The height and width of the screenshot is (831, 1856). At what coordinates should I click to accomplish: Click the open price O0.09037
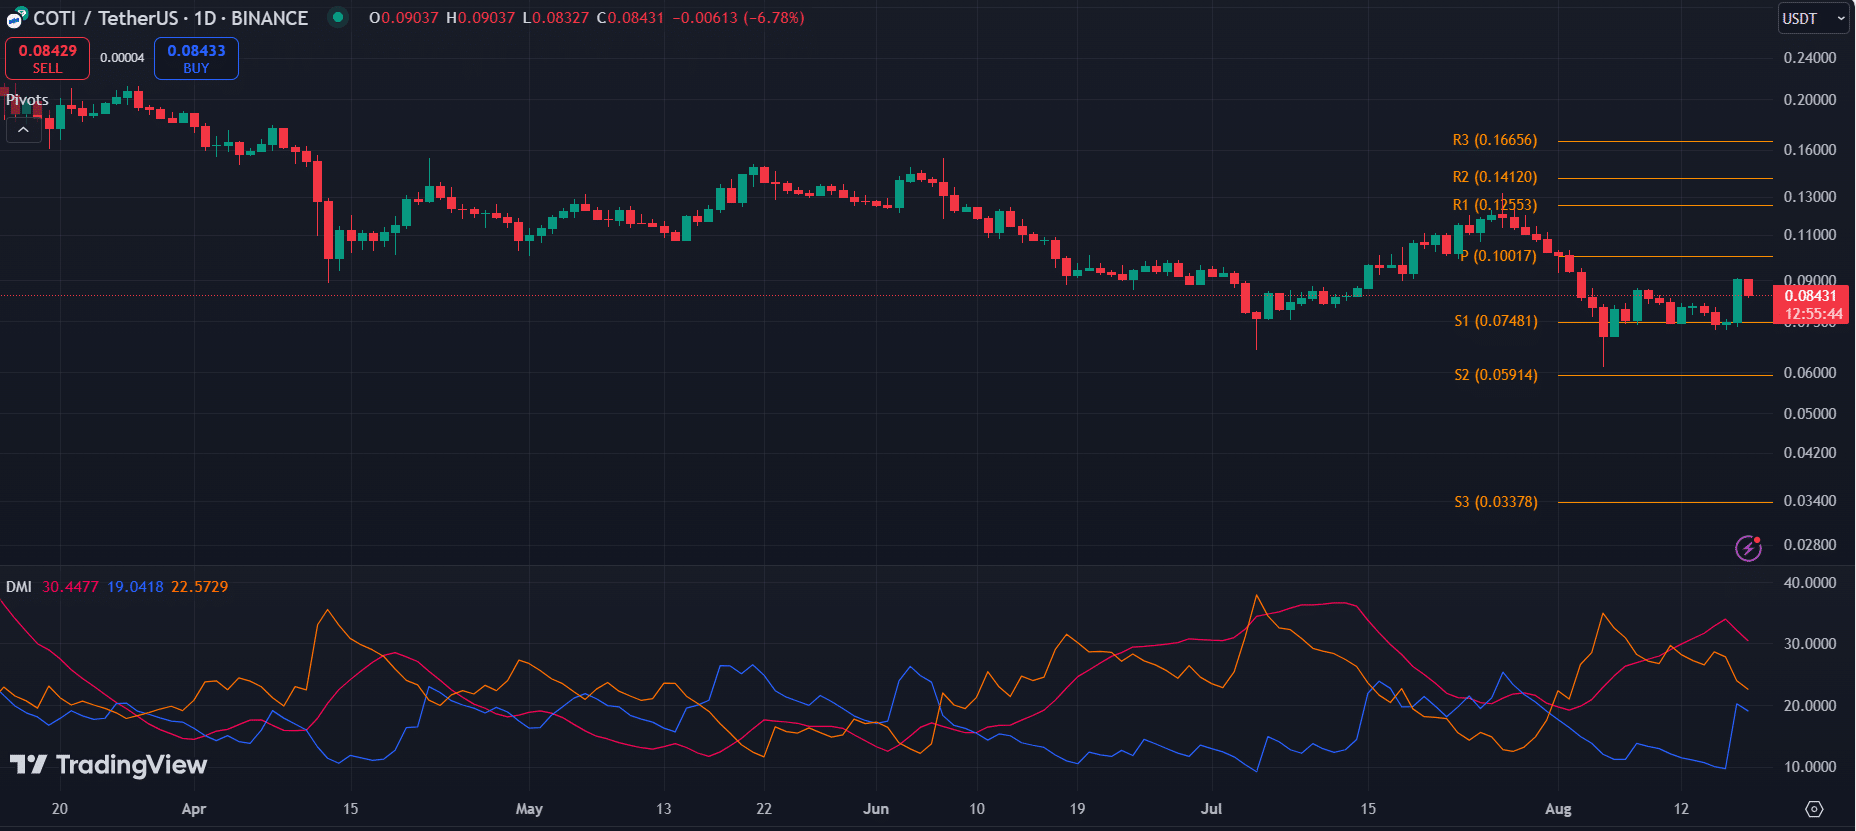click(403, 18)
